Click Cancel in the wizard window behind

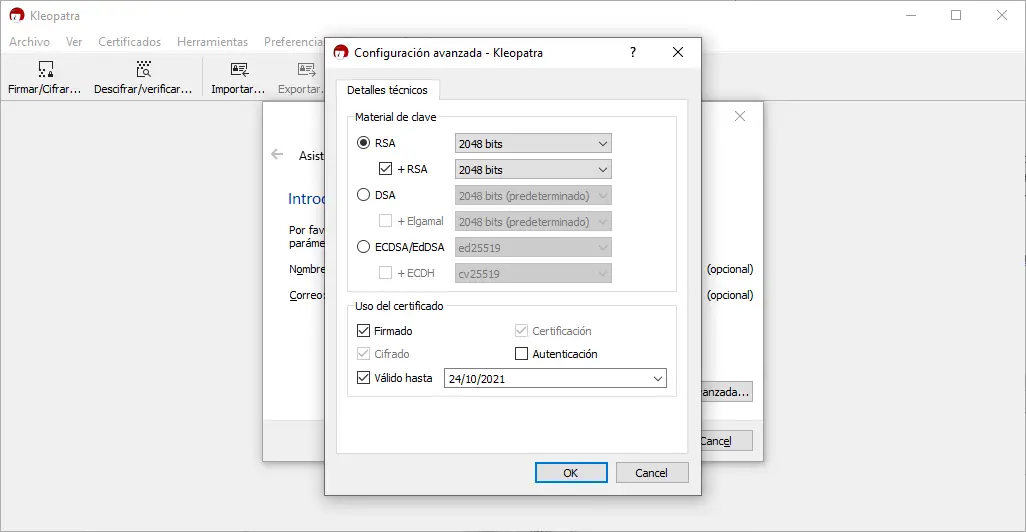point(726,440)
